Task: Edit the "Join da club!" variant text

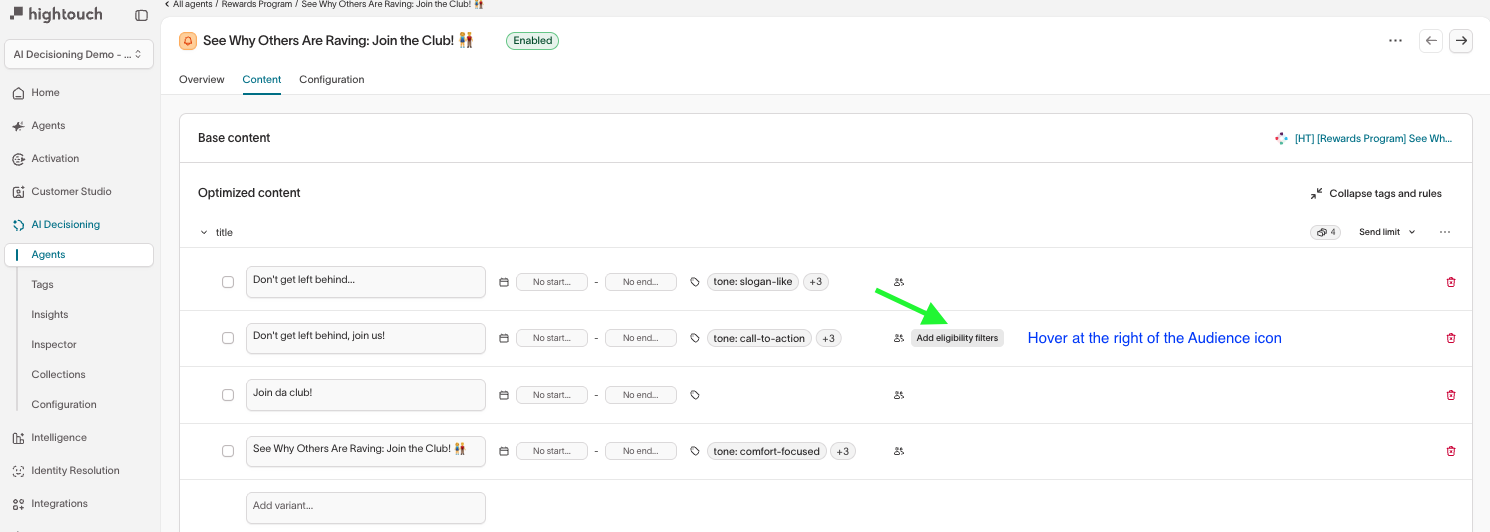Action: [x=366, y=395]
